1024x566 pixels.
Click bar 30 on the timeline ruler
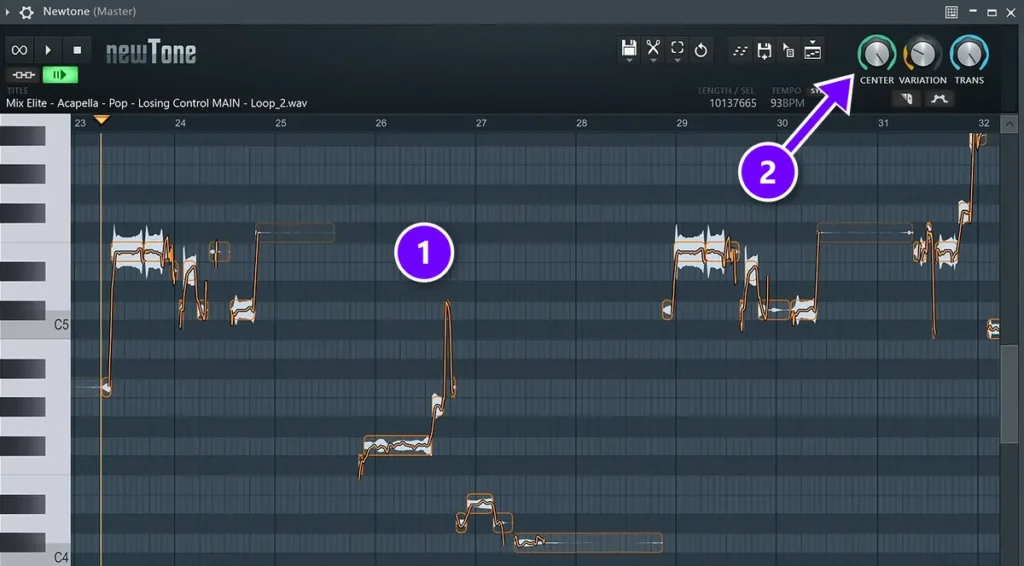pos(782,123)
